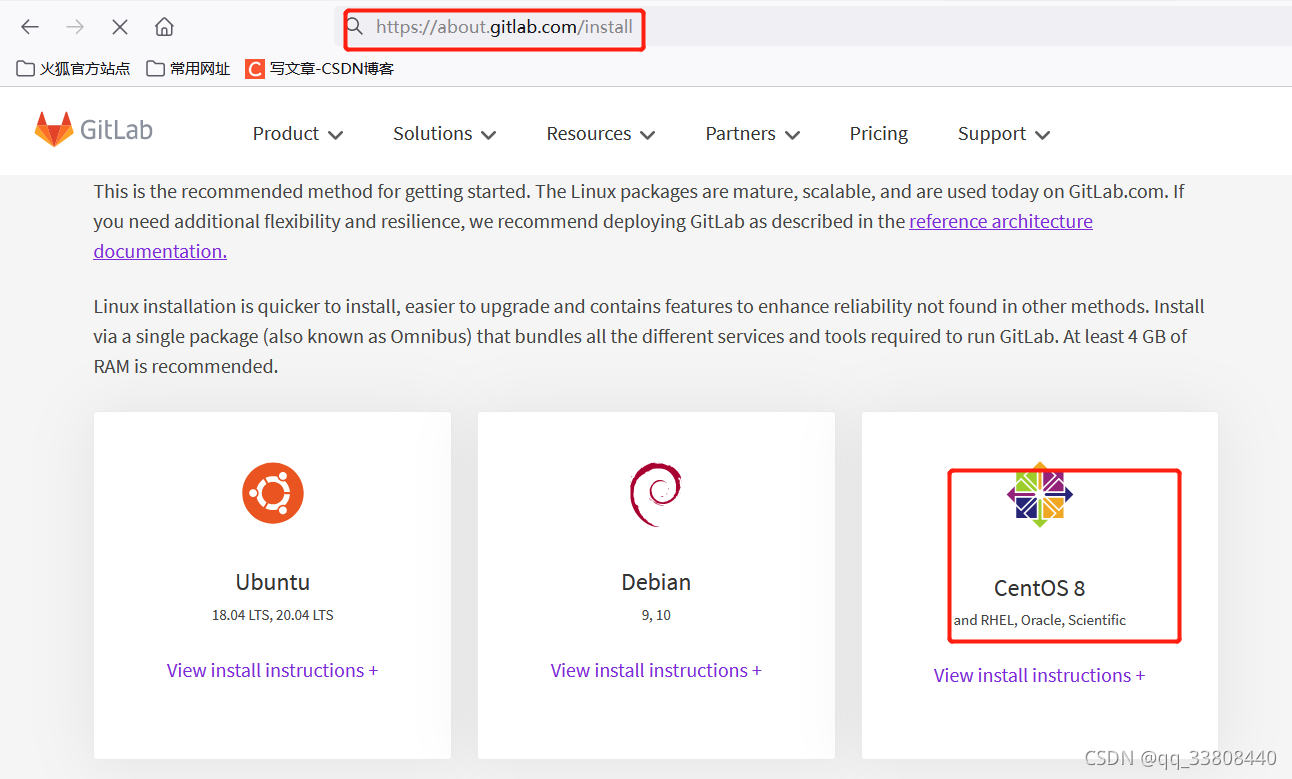This screenshot has height=779, width=1292.
Task: Click the search magnifier in address bar
Action: point(355,27)
